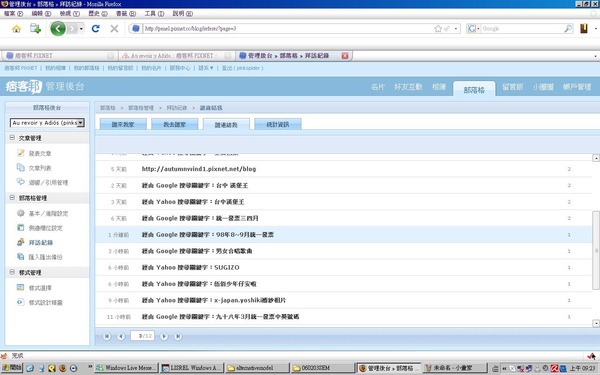Switch to the 痞客邦 PIXNET browser tab
Image resolution: width=600 pixels, height=375 pixels.
click(x=59, y=56)
